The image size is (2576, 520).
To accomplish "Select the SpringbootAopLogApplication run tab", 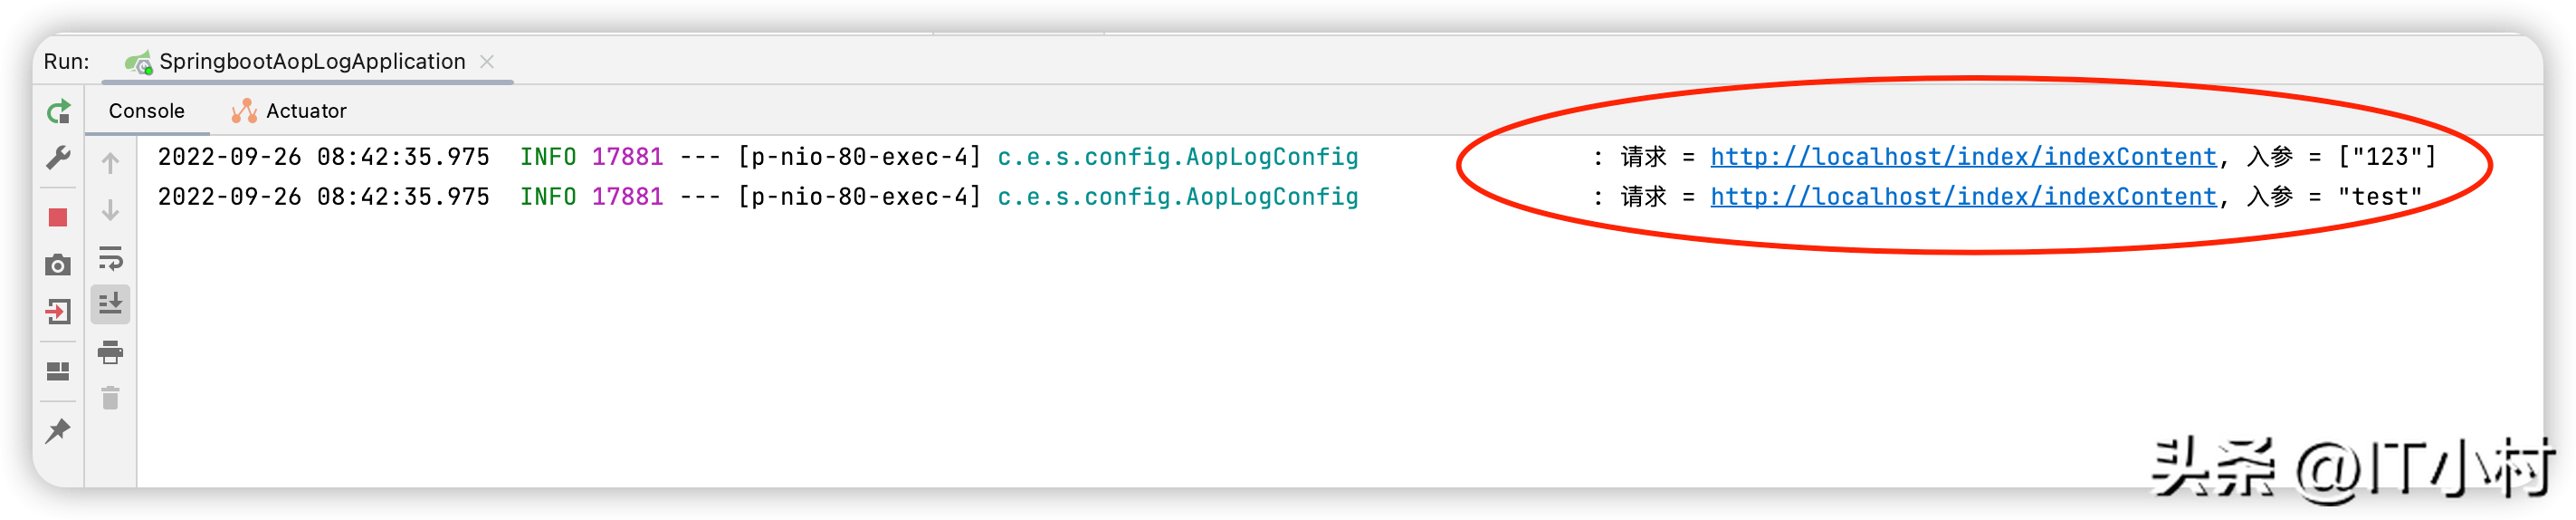I will click(296, 62).
